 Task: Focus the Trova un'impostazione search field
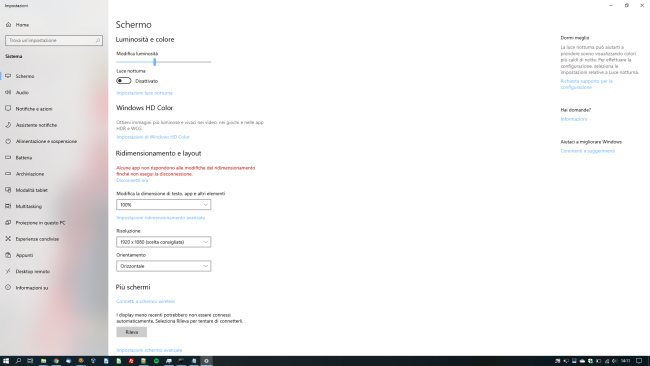click(x=54, y=40)
